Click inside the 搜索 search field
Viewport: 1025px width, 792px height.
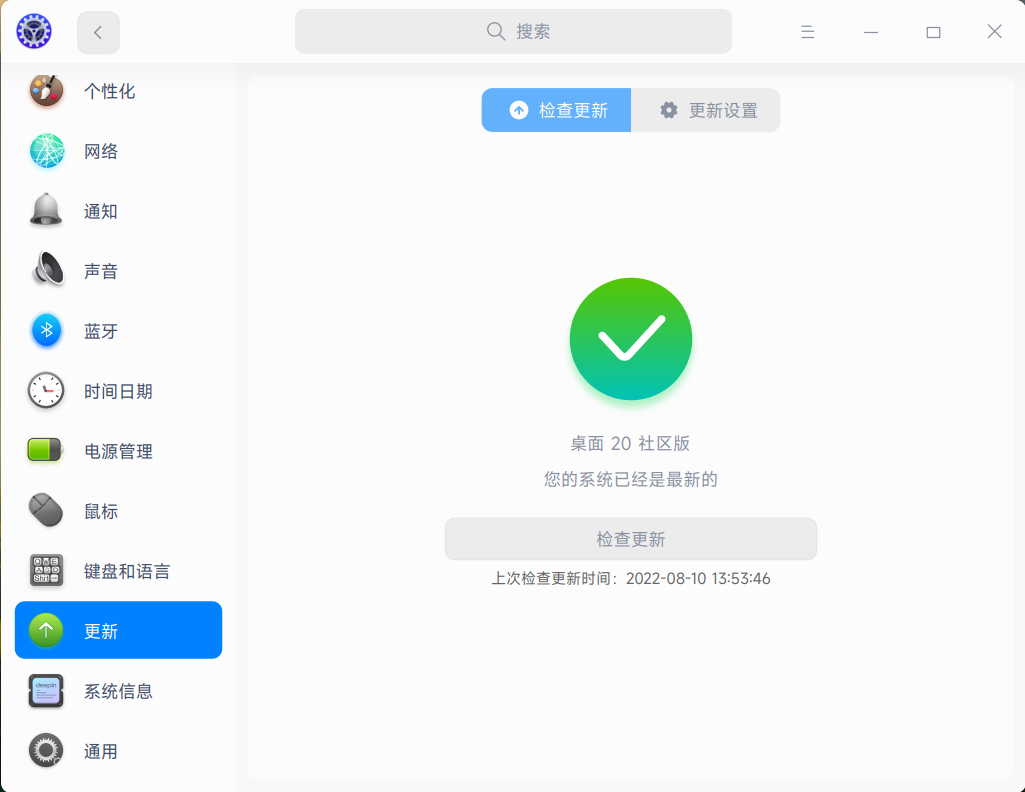point(513,31)
